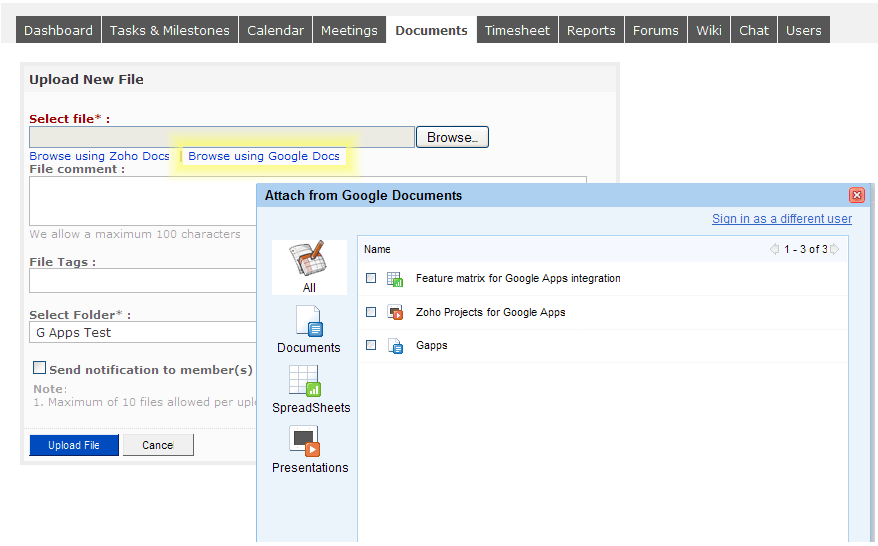Go to the next page of results
The image size is (878, 546).
click(835, 249)
